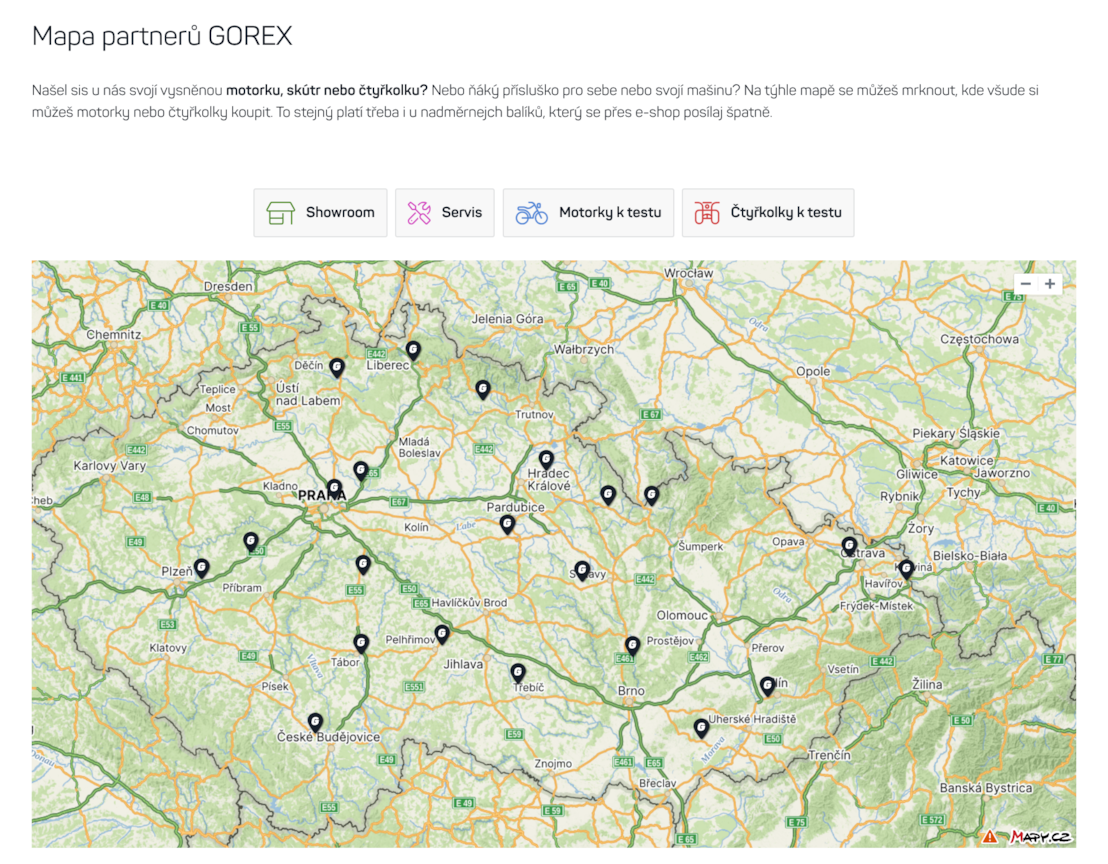
Task: Select partner pin west of Trutnov
Action: point(483,389)
